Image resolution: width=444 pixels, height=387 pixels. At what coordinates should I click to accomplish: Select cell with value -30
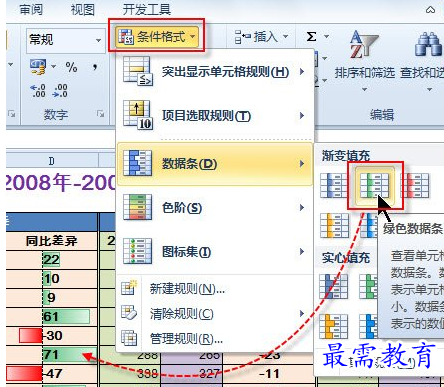52,335
